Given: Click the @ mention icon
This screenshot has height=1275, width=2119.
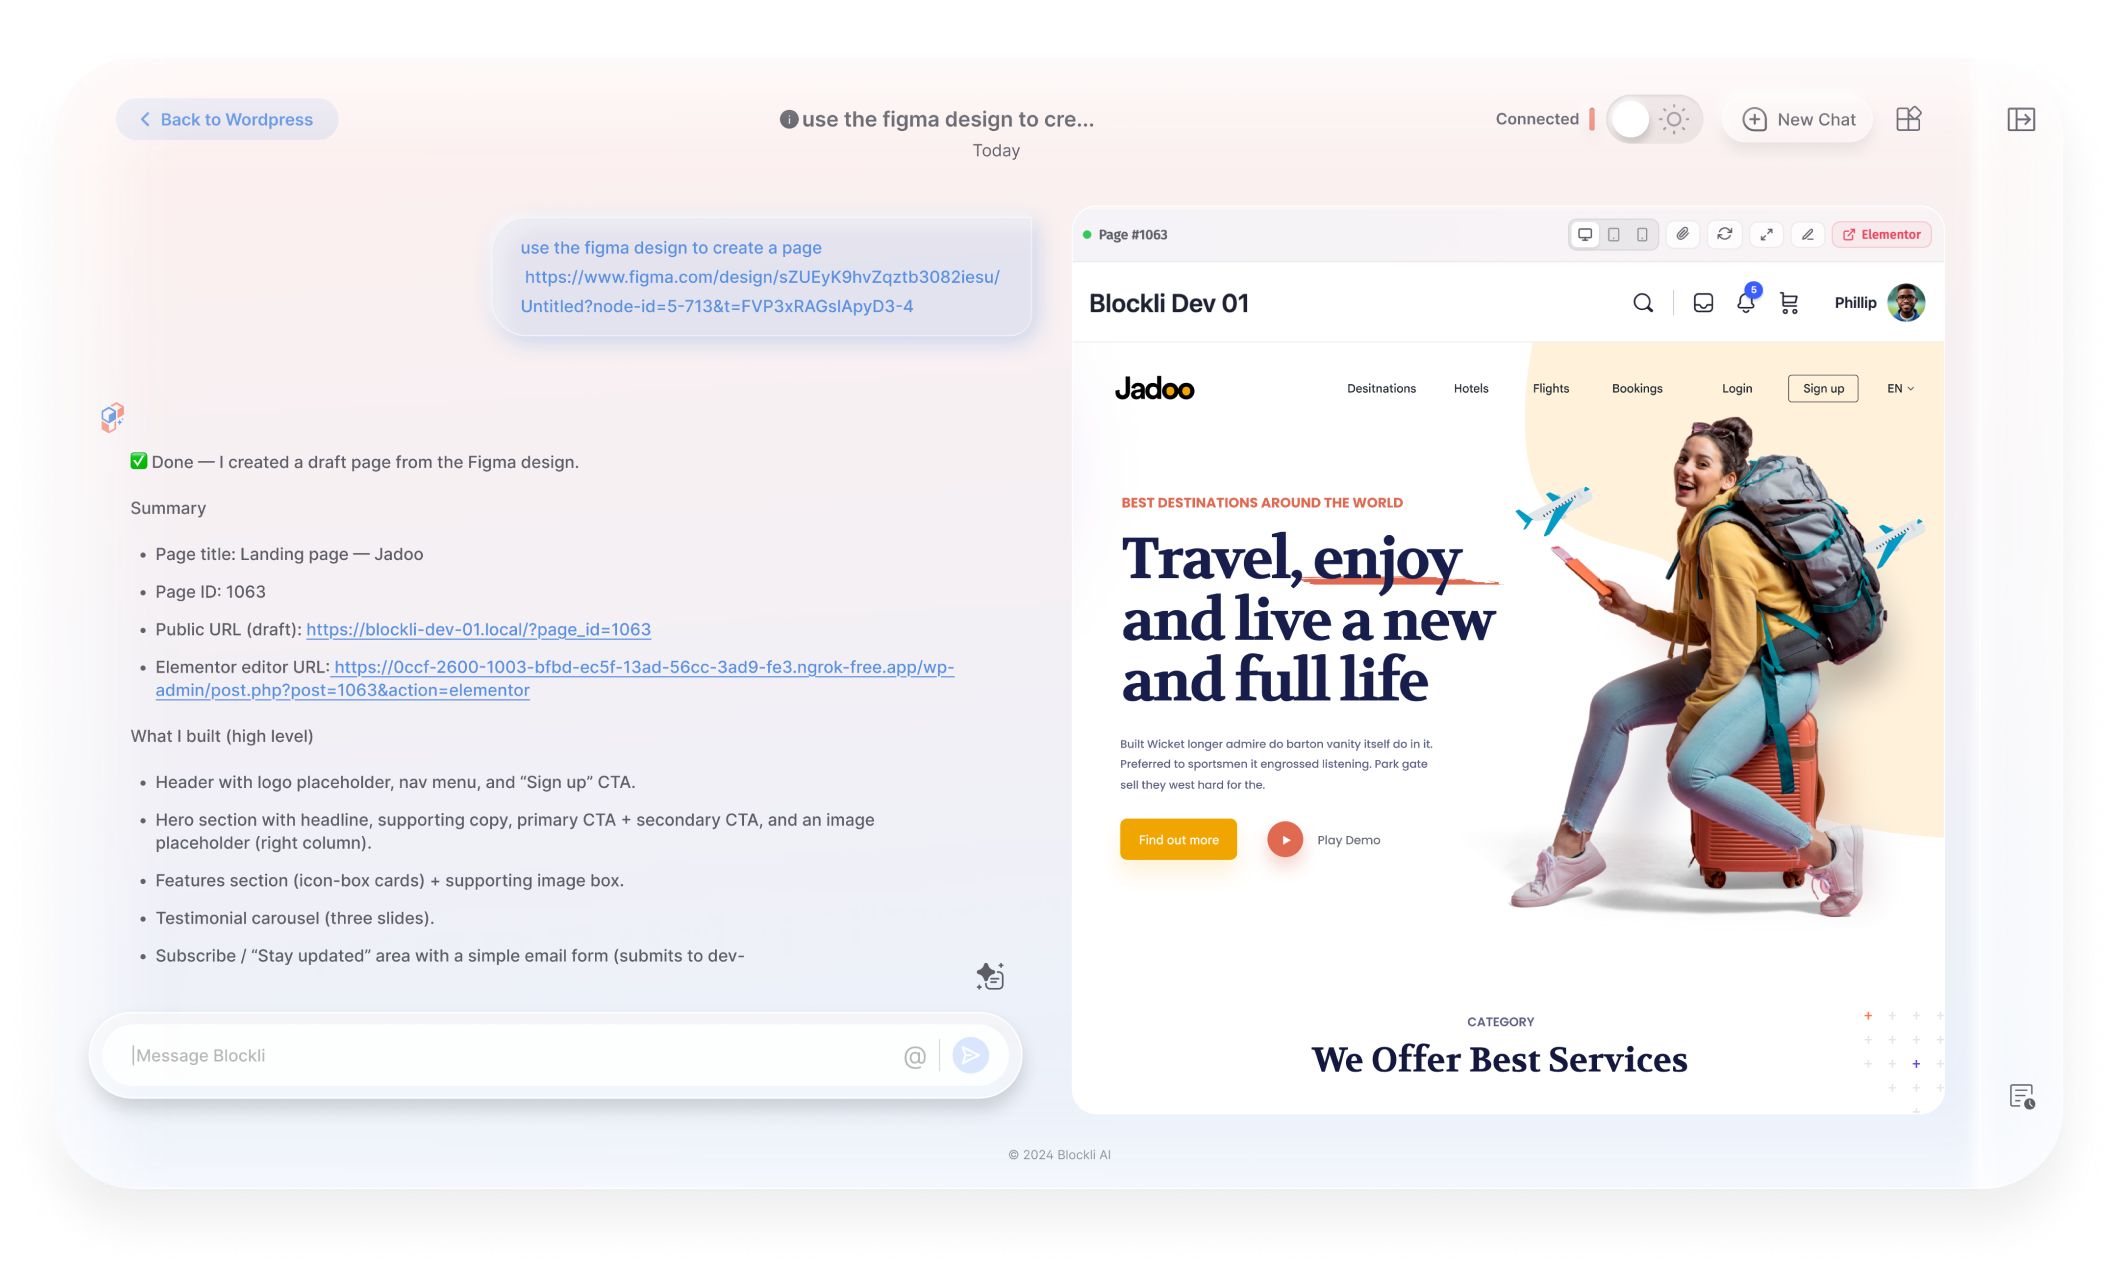Looking at the screenshot, I should click(x=914, y=1057).
